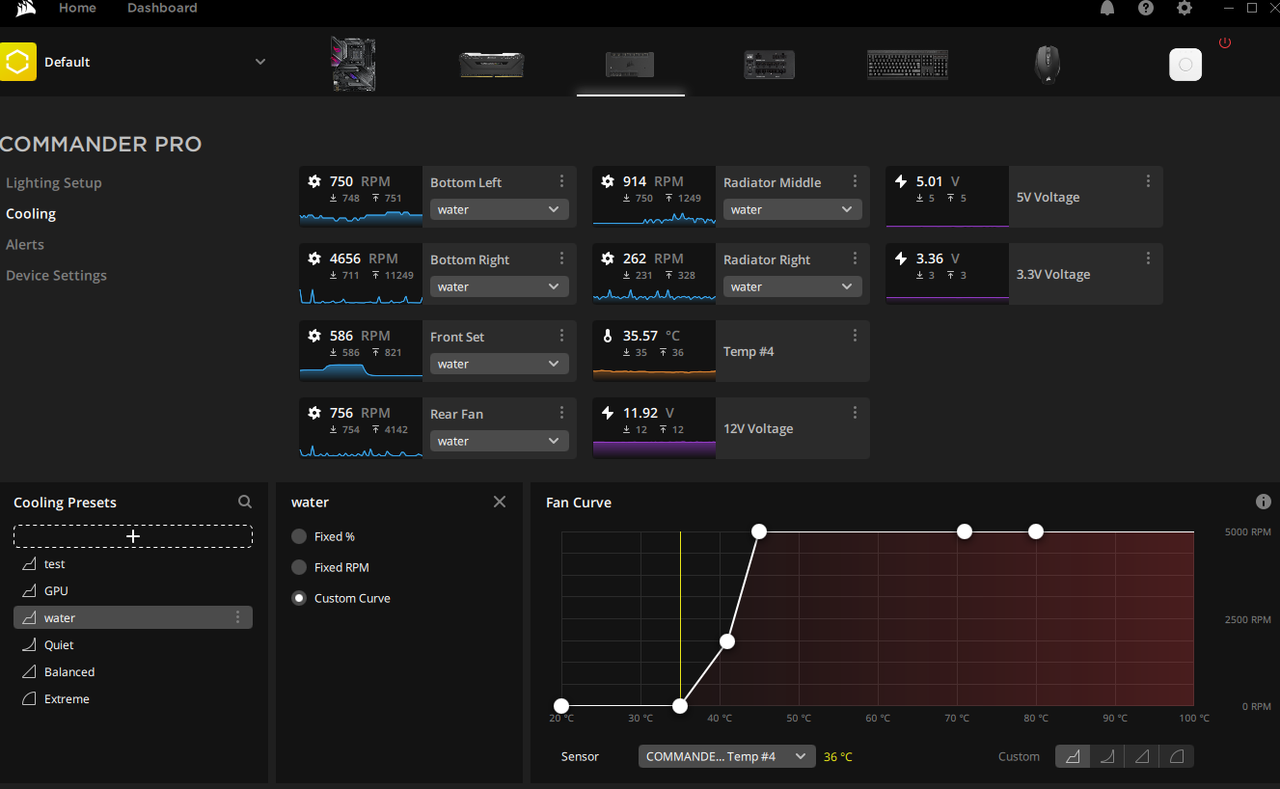Expand the Default profile dropdown
This screenshot has height=789, width=1280.
point(260,61)
